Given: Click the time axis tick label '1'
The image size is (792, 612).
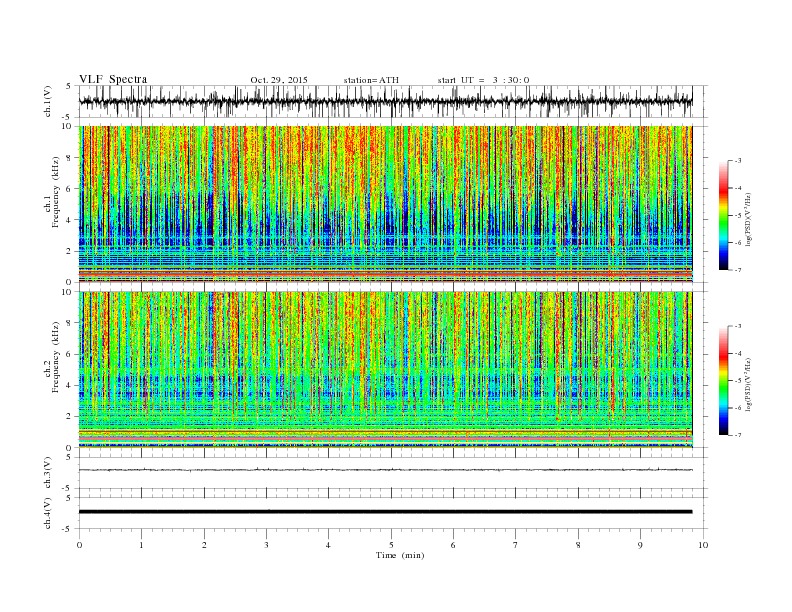Looking at the screenshot, I should [141, 545].
